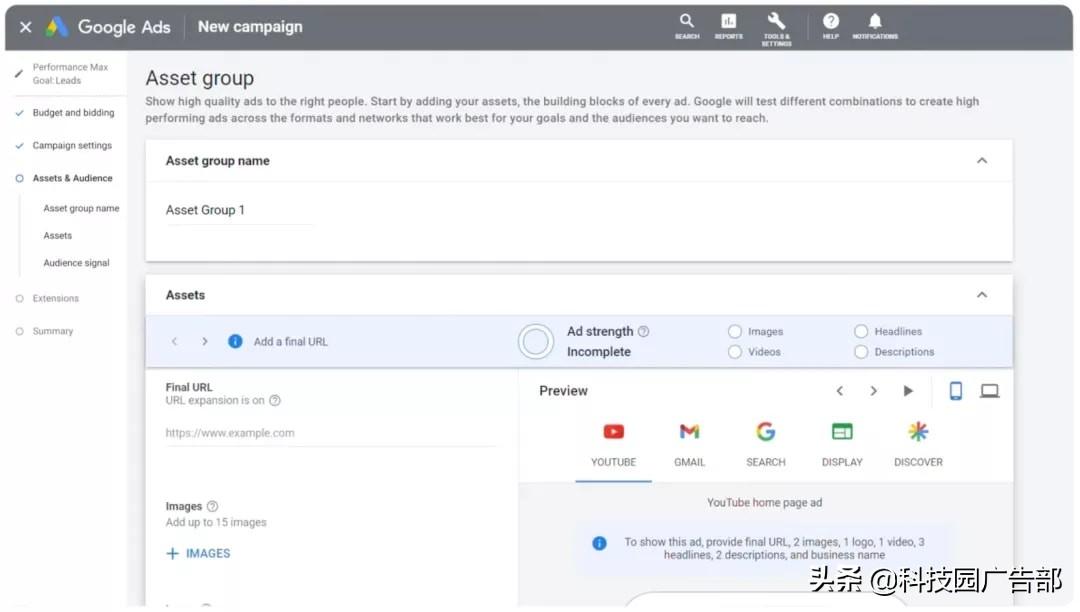
Task: Switch preview to mobile device
Action: (955, 391)
